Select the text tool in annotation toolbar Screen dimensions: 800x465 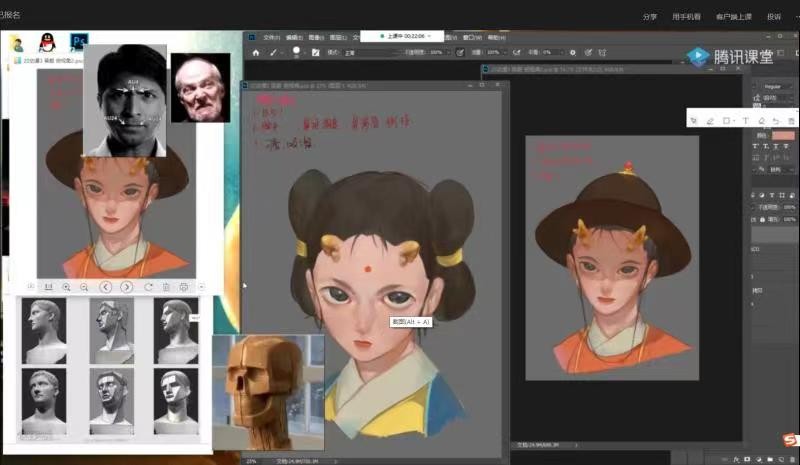pyautogui.click(x=745, y=121)
